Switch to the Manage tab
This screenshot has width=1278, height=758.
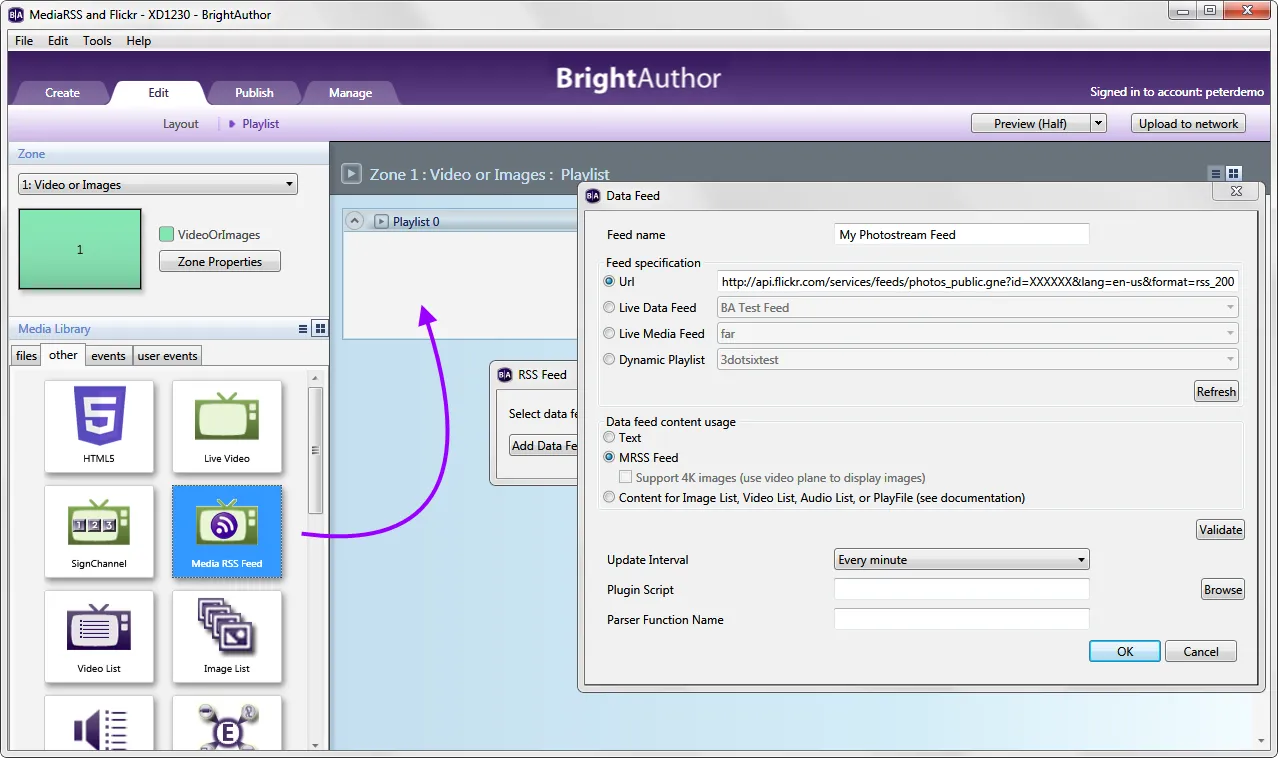[350, 93]
